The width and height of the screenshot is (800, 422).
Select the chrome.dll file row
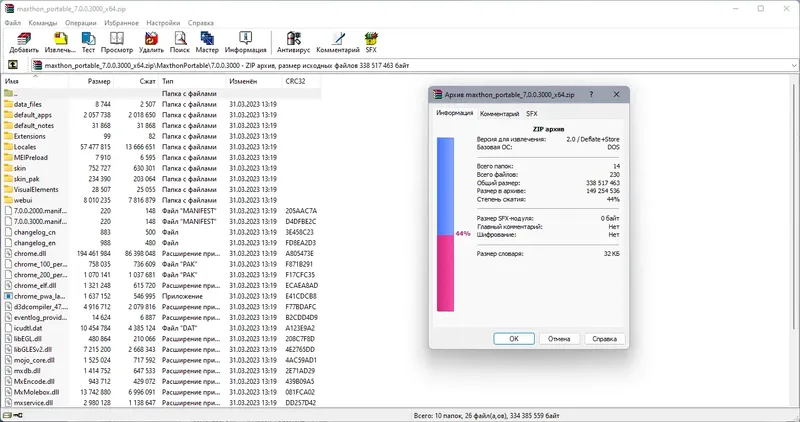pyautogui.click(x=161, y=254)
